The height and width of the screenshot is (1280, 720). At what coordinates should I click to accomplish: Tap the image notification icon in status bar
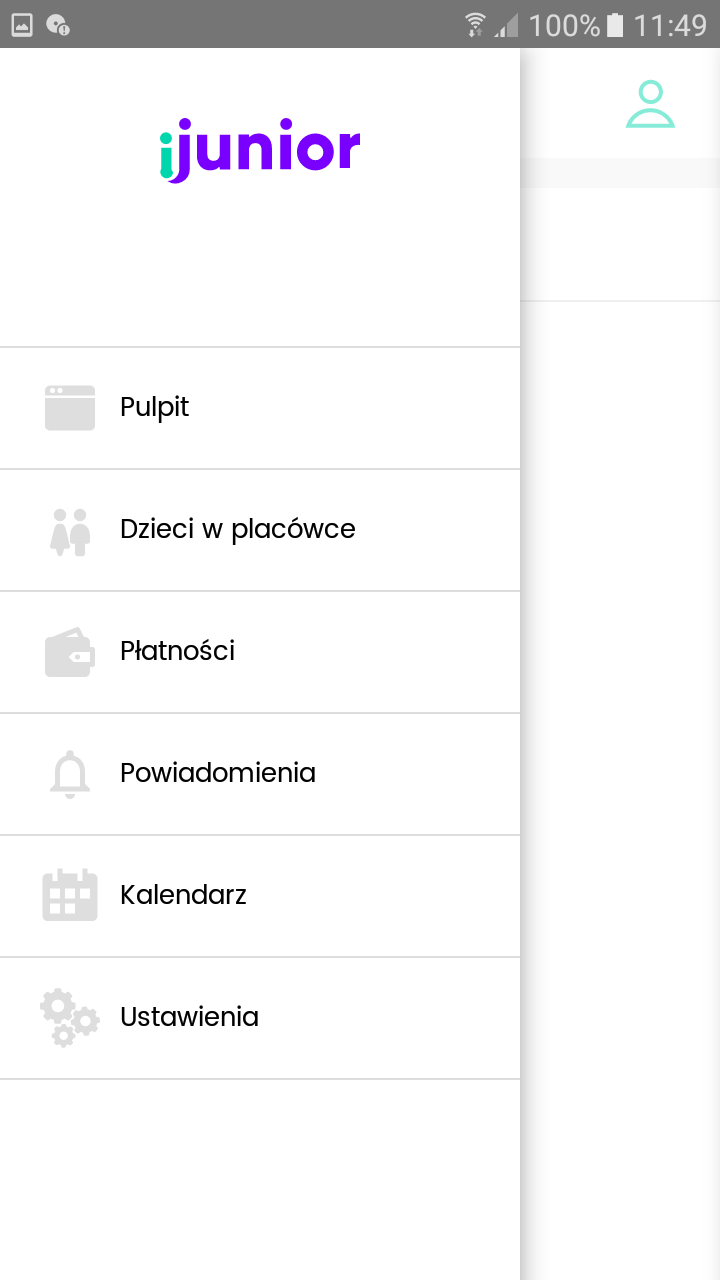coord(22,25)
